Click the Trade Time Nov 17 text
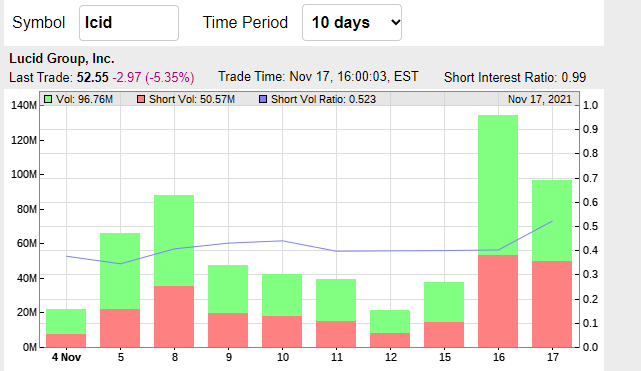Image resolution: width=641 pixels, height=371 pixels. click(318, 76)
